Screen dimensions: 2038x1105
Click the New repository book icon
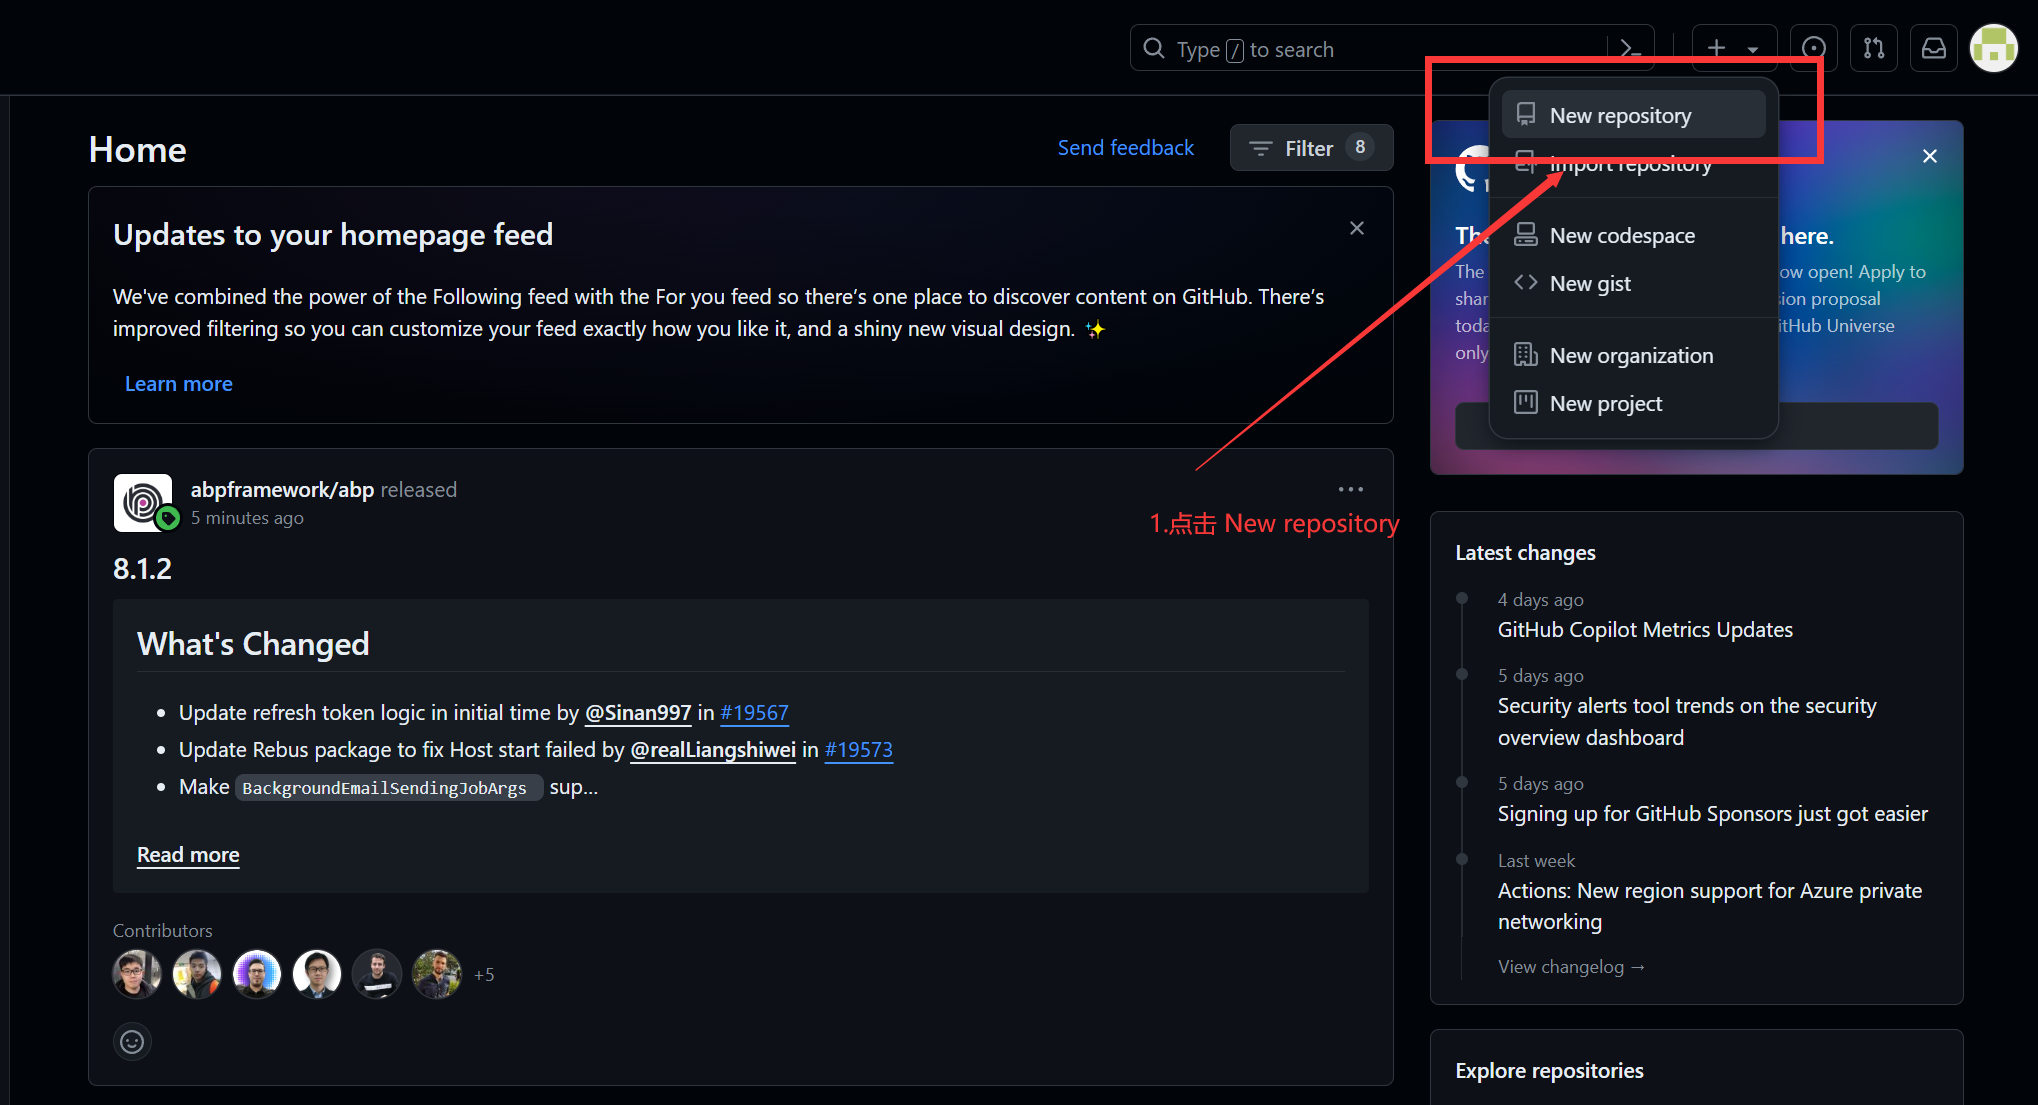[x=1526, y=114]
